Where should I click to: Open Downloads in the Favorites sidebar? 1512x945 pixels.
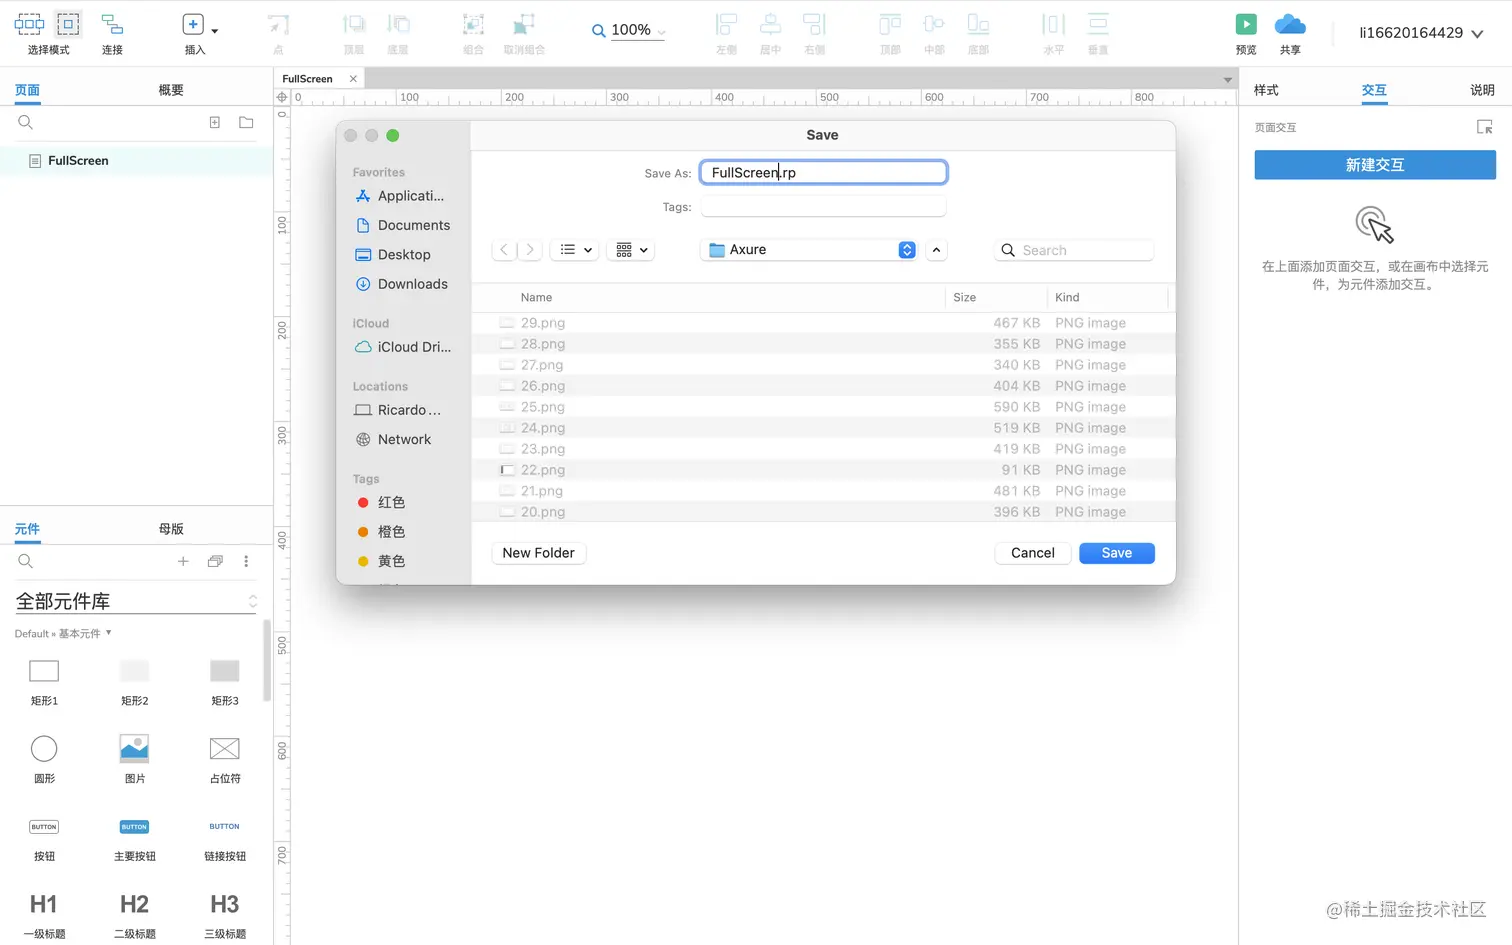pyautogui.click(x=402, y=284)
